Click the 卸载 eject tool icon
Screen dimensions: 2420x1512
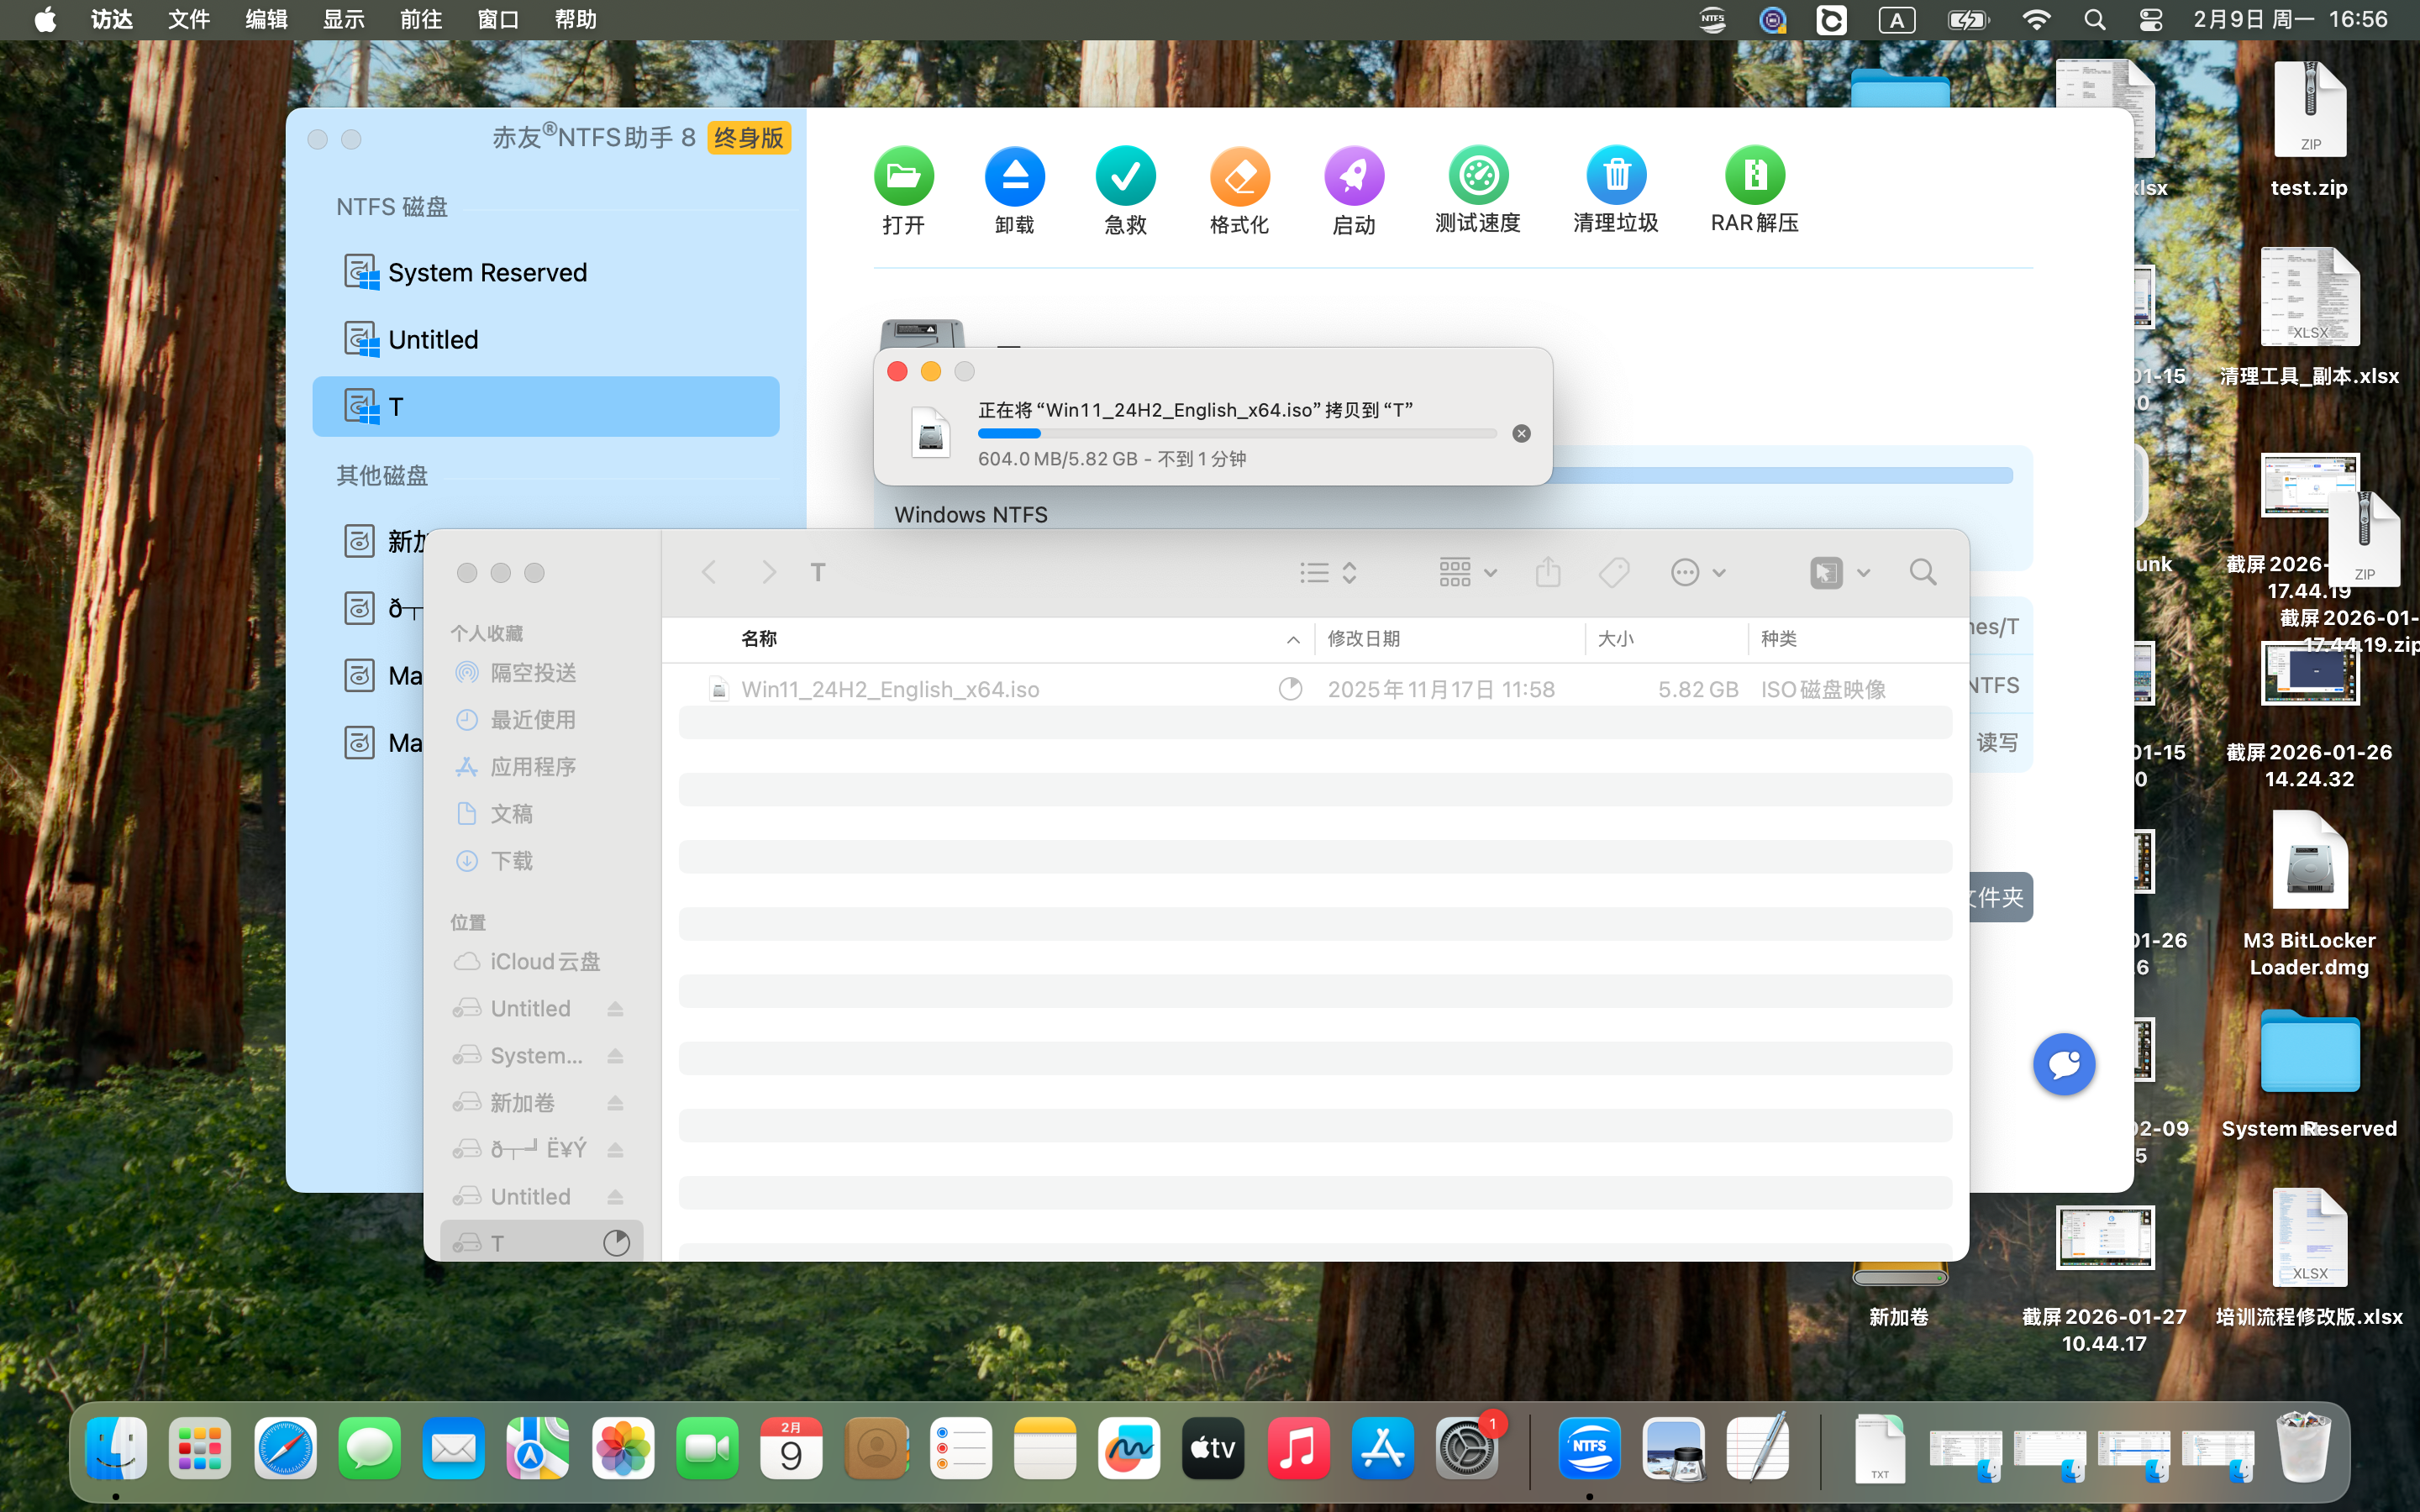(1014, 178)
